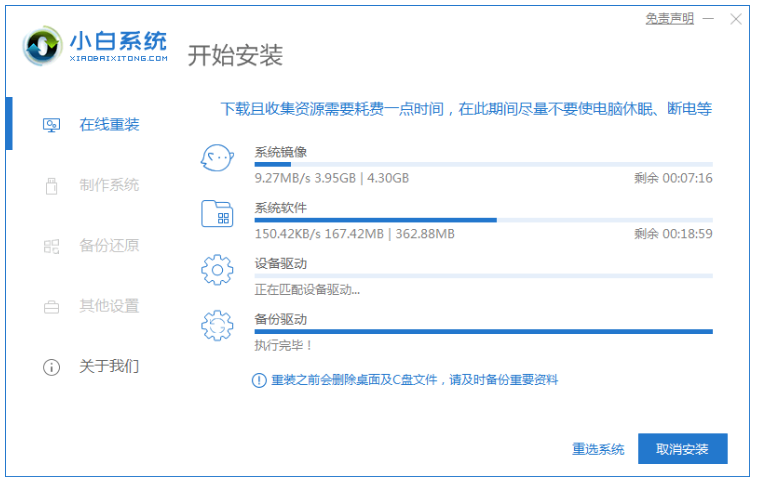Select 其他设置 text in sidebar

[x=109, y=307]
